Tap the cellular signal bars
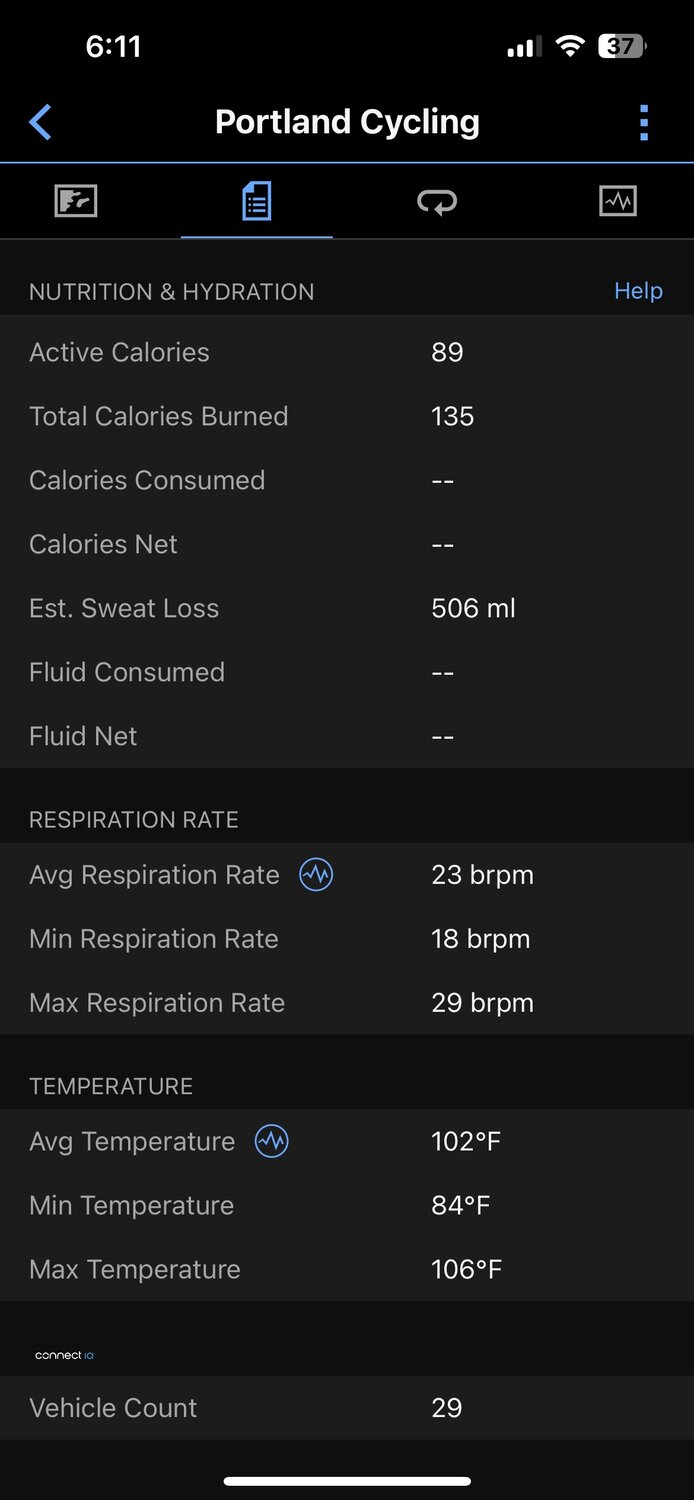694x1500 pixels. coord(524,47)
